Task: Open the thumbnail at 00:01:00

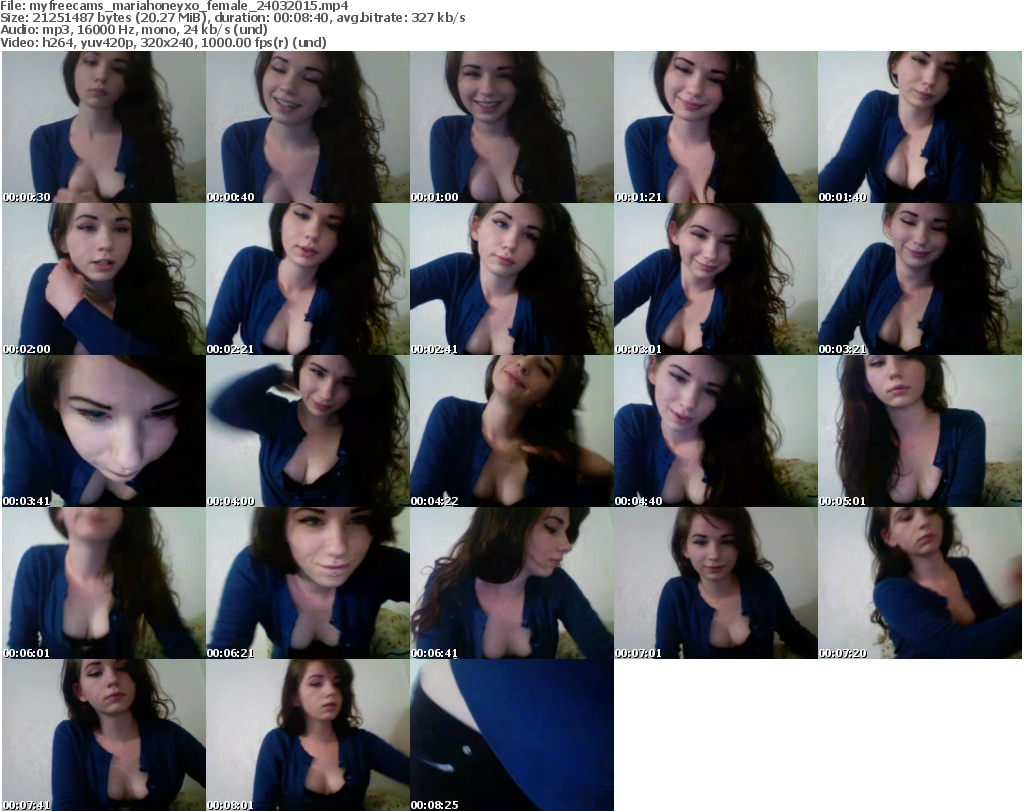Action: [511, 127]
